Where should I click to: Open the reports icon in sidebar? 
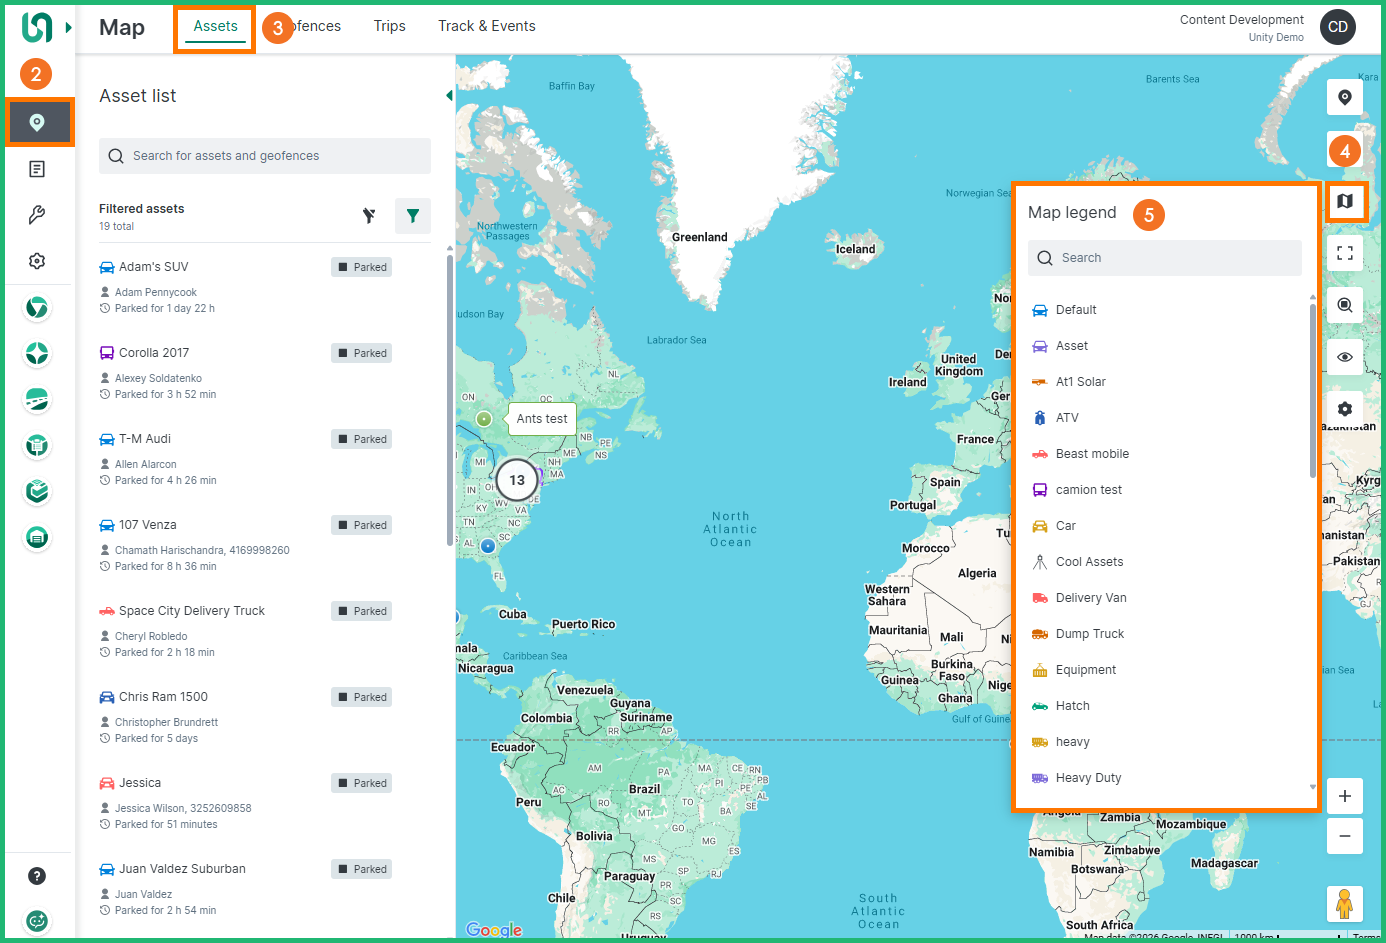click(37, 169)
